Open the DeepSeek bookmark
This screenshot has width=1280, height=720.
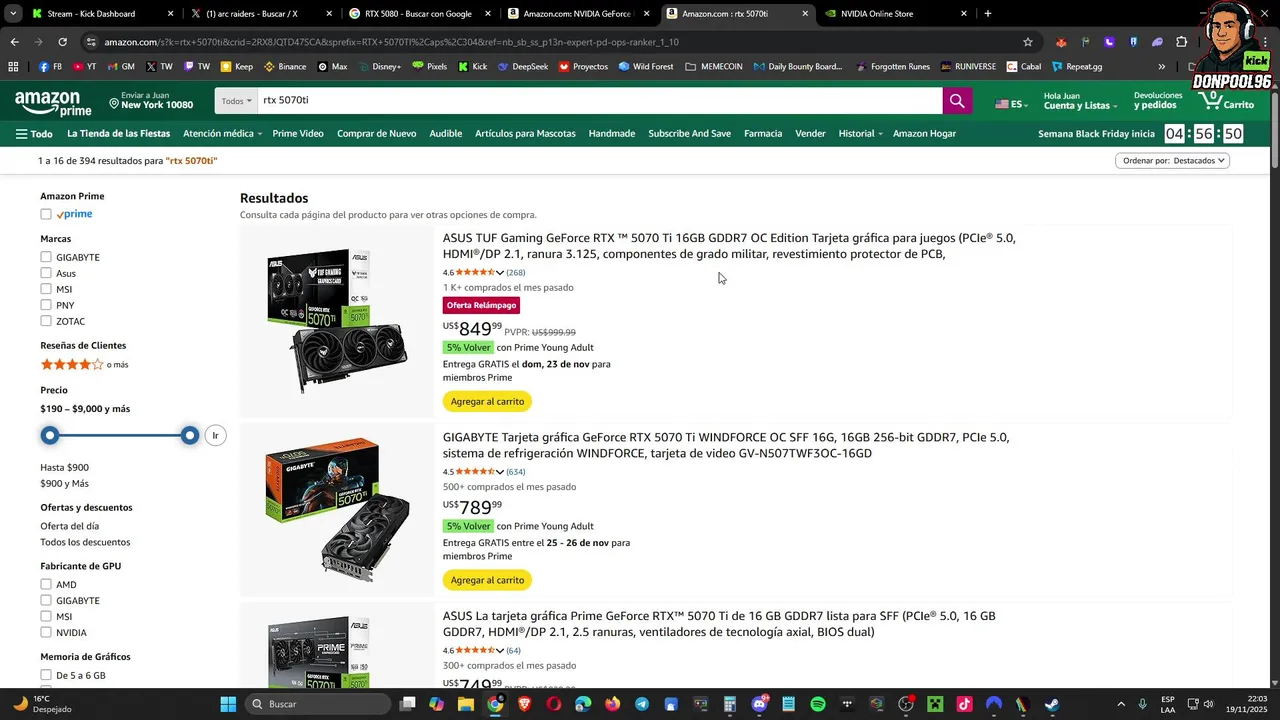pyautogui.click(x=522, y=67)
